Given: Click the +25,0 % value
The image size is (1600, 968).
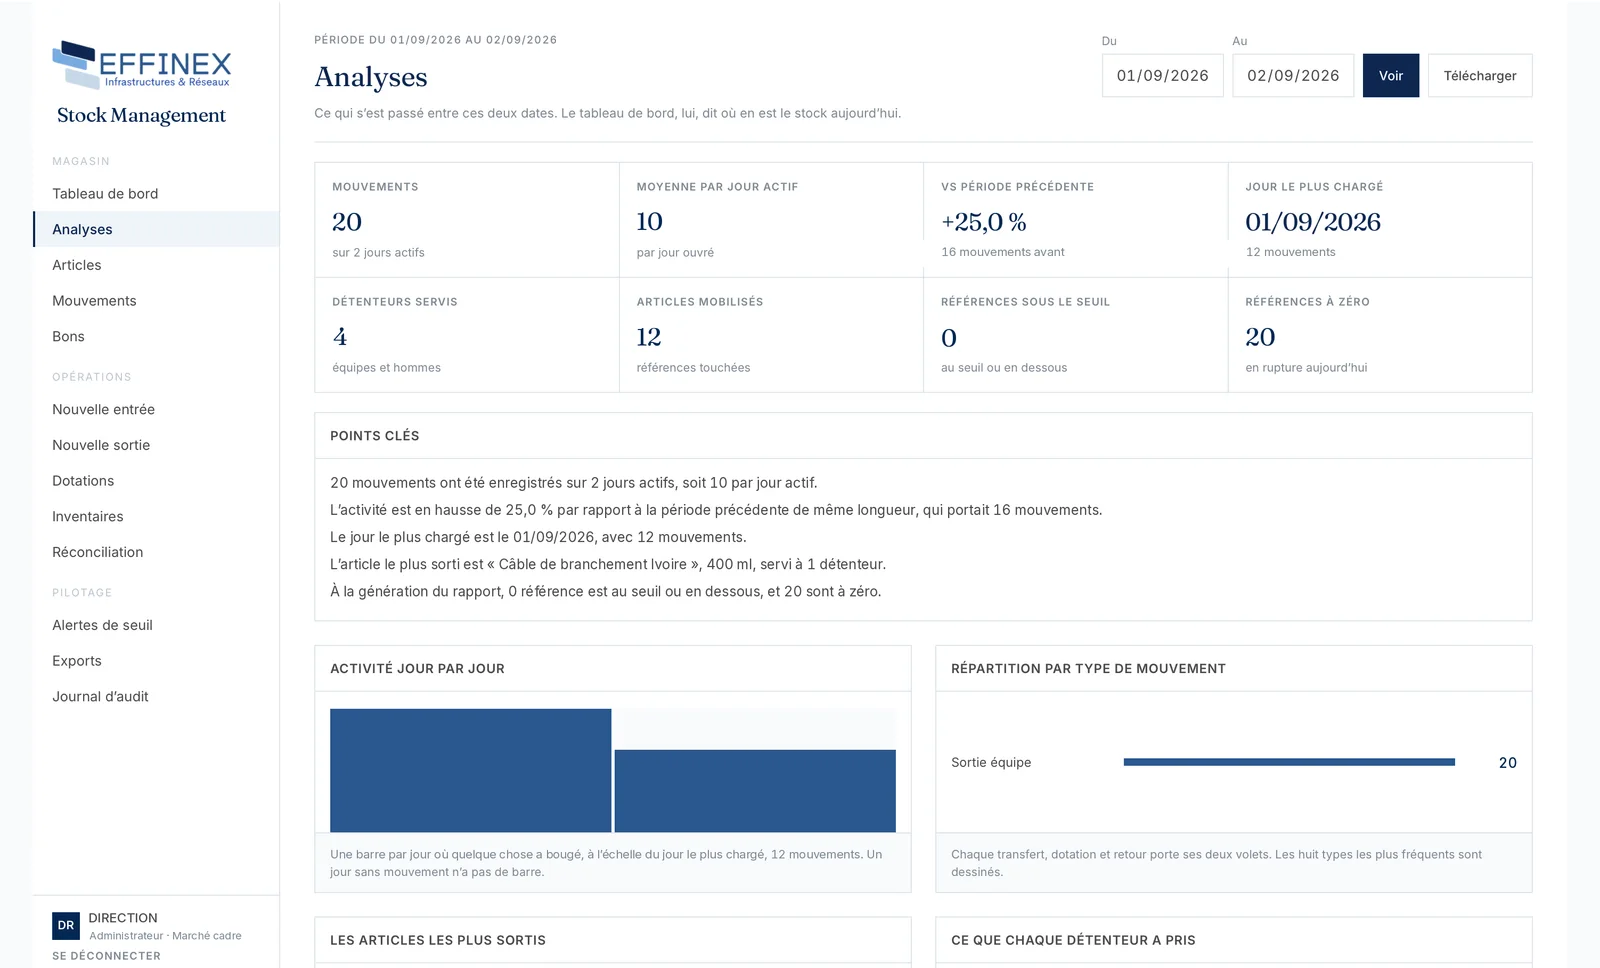Looking at the screenshot, I should 984,222.
